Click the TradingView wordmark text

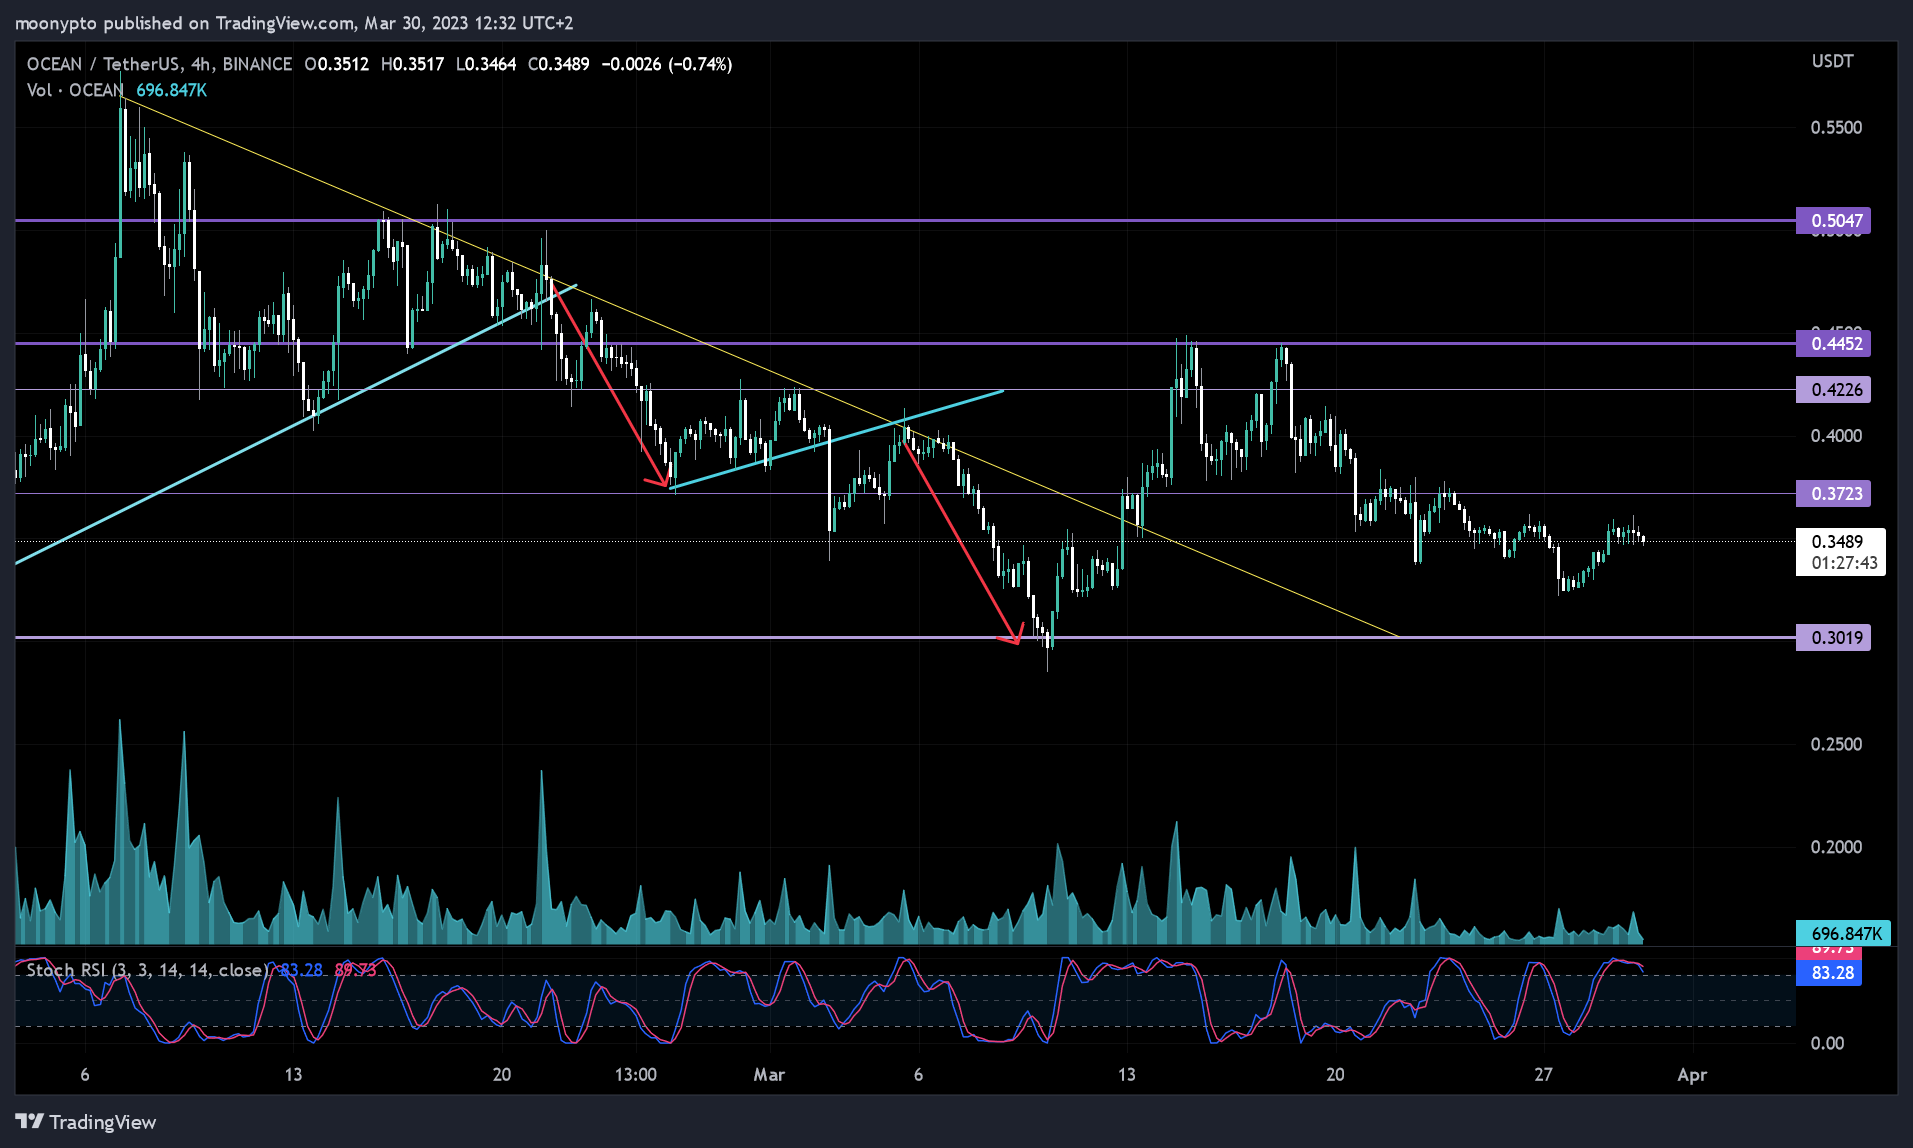(x=103, y=1122)
